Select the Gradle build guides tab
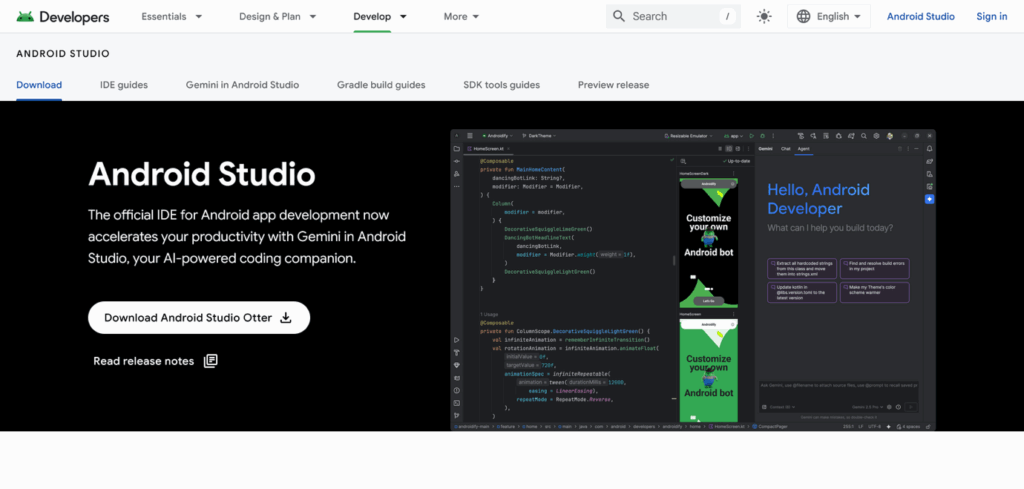The image size is (1024, 489). (381, 85)
